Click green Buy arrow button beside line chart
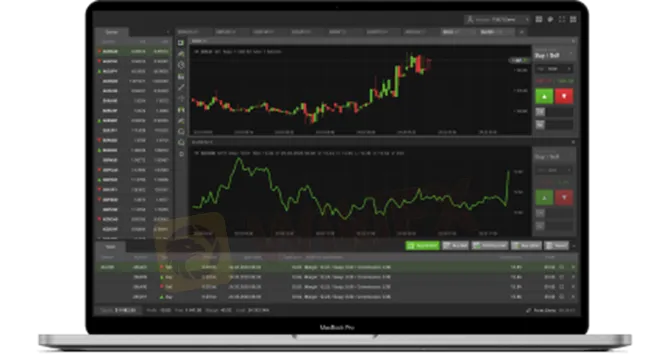Viewport: 667px width, 361px height. [x=544, y=198]
